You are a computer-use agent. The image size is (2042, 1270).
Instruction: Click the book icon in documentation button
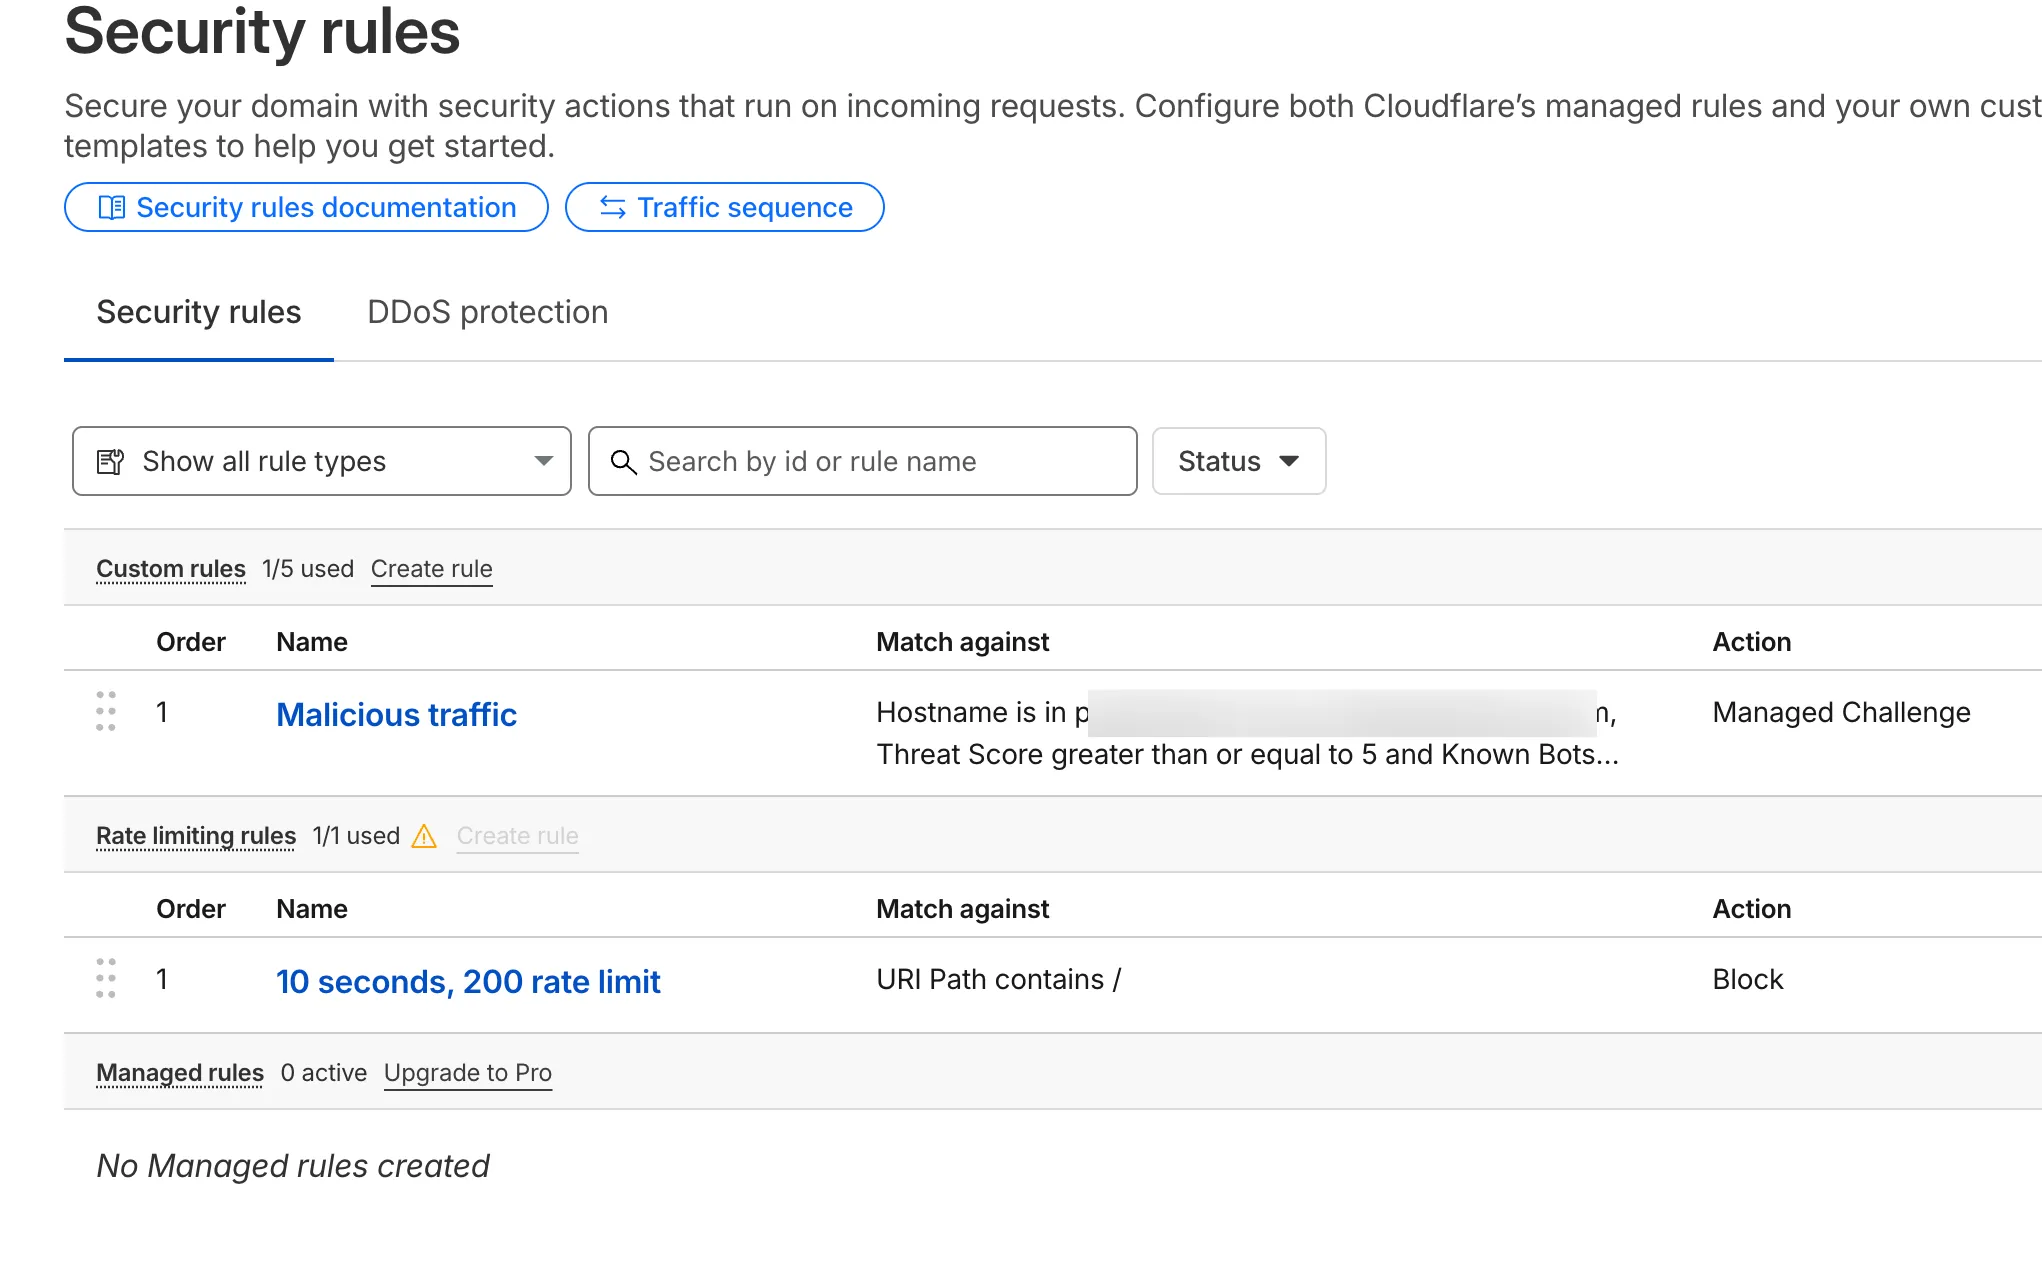pos(111,207)
